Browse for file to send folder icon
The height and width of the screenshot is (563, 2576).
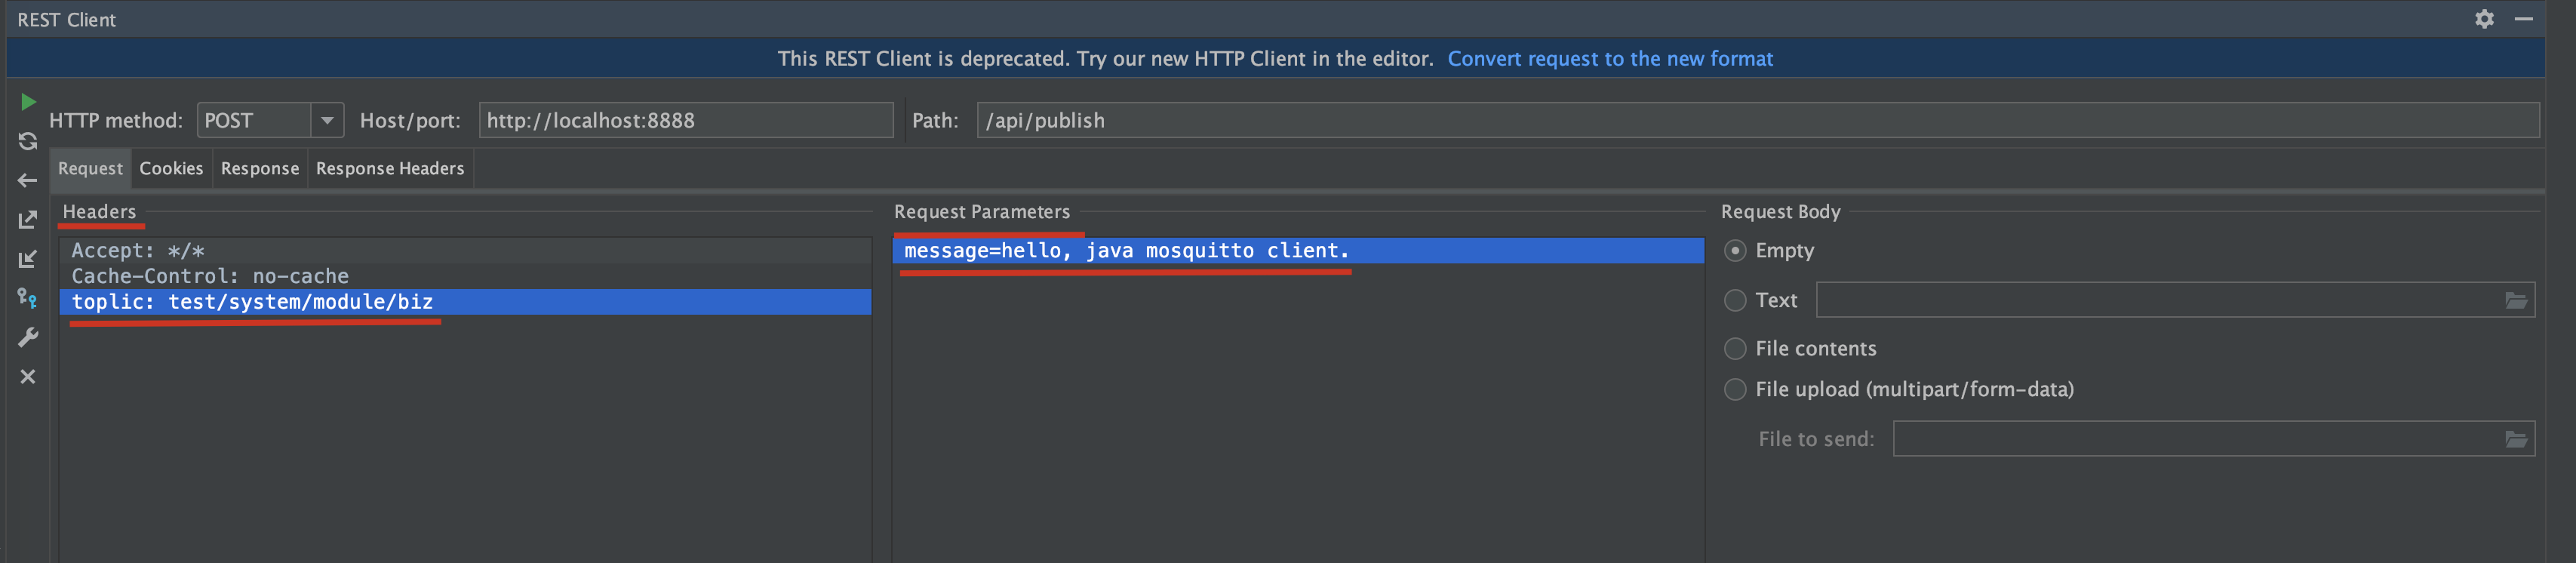pyautogui.click(x=2516, y=439)
